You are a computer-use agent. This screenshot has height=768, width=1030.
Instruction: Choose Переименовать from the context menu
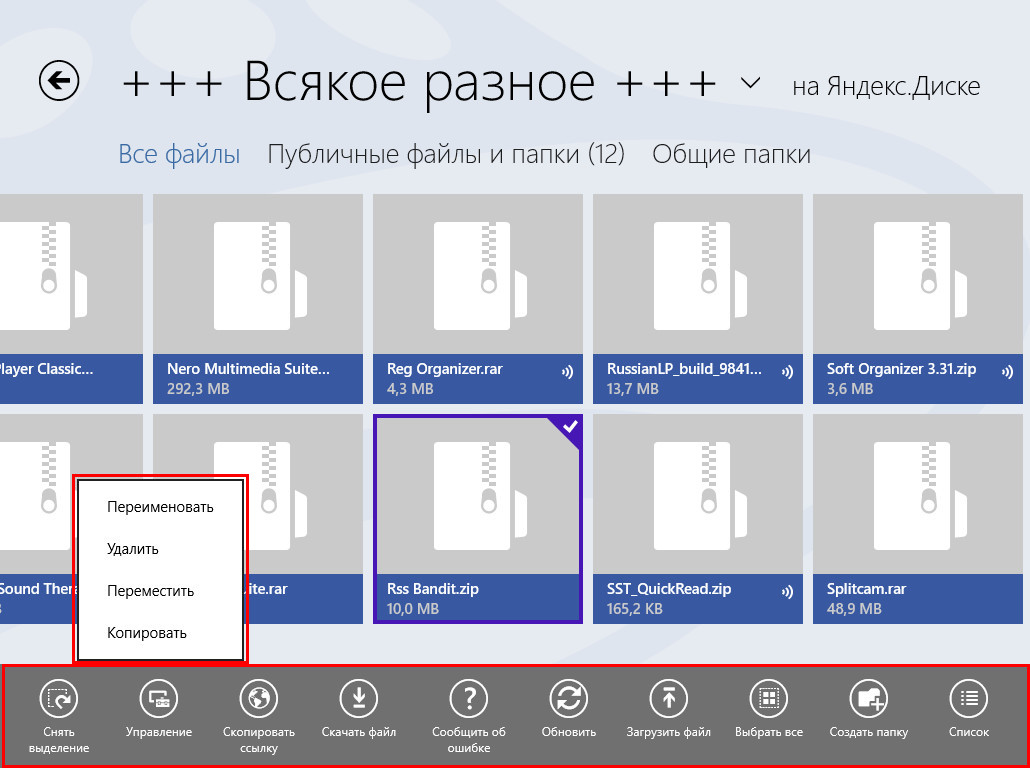[160, 507]
